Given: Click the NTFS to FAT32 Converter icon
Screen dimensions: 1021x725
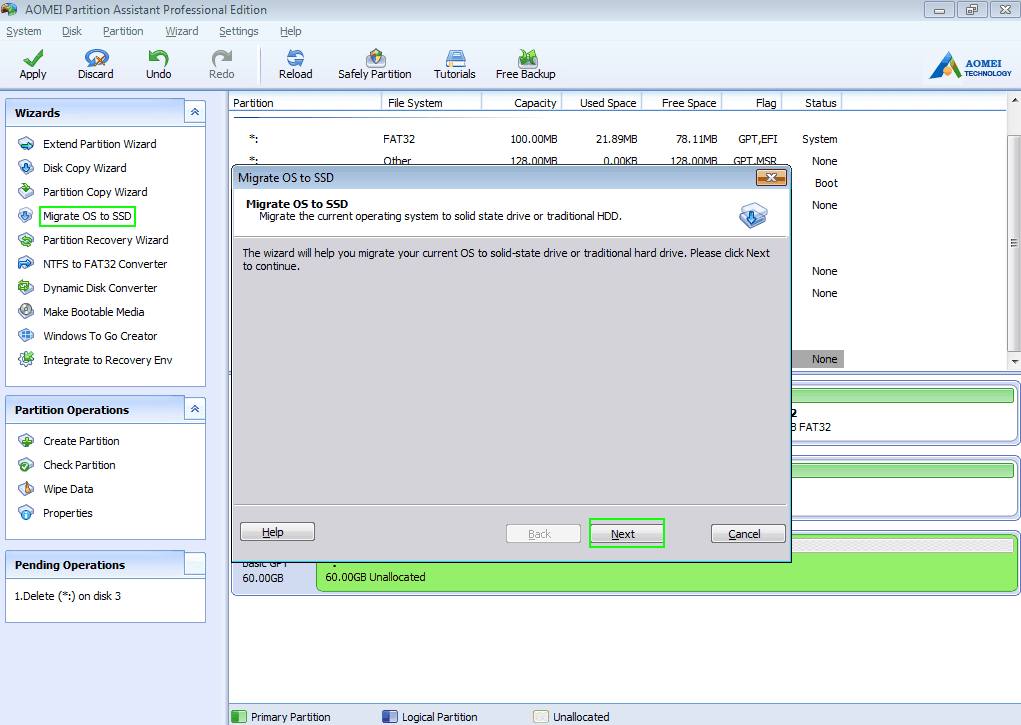Looking at the screenshot, I should click(x=26, y=264).
